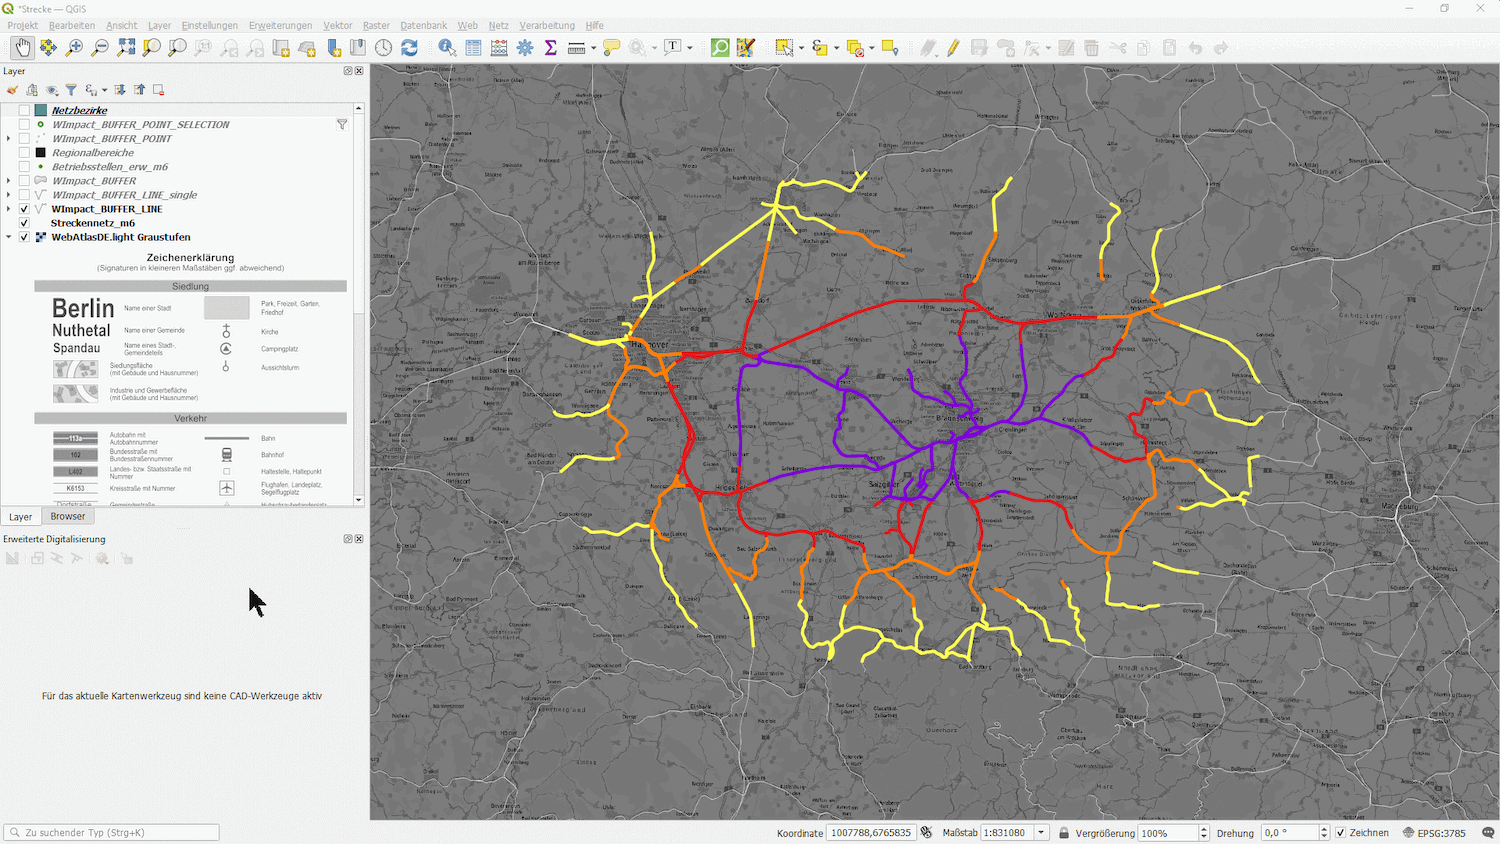Screen dimensions: 1500x844
Task: Open the Maßstab scale dropdown
Action: [1041, 832]
